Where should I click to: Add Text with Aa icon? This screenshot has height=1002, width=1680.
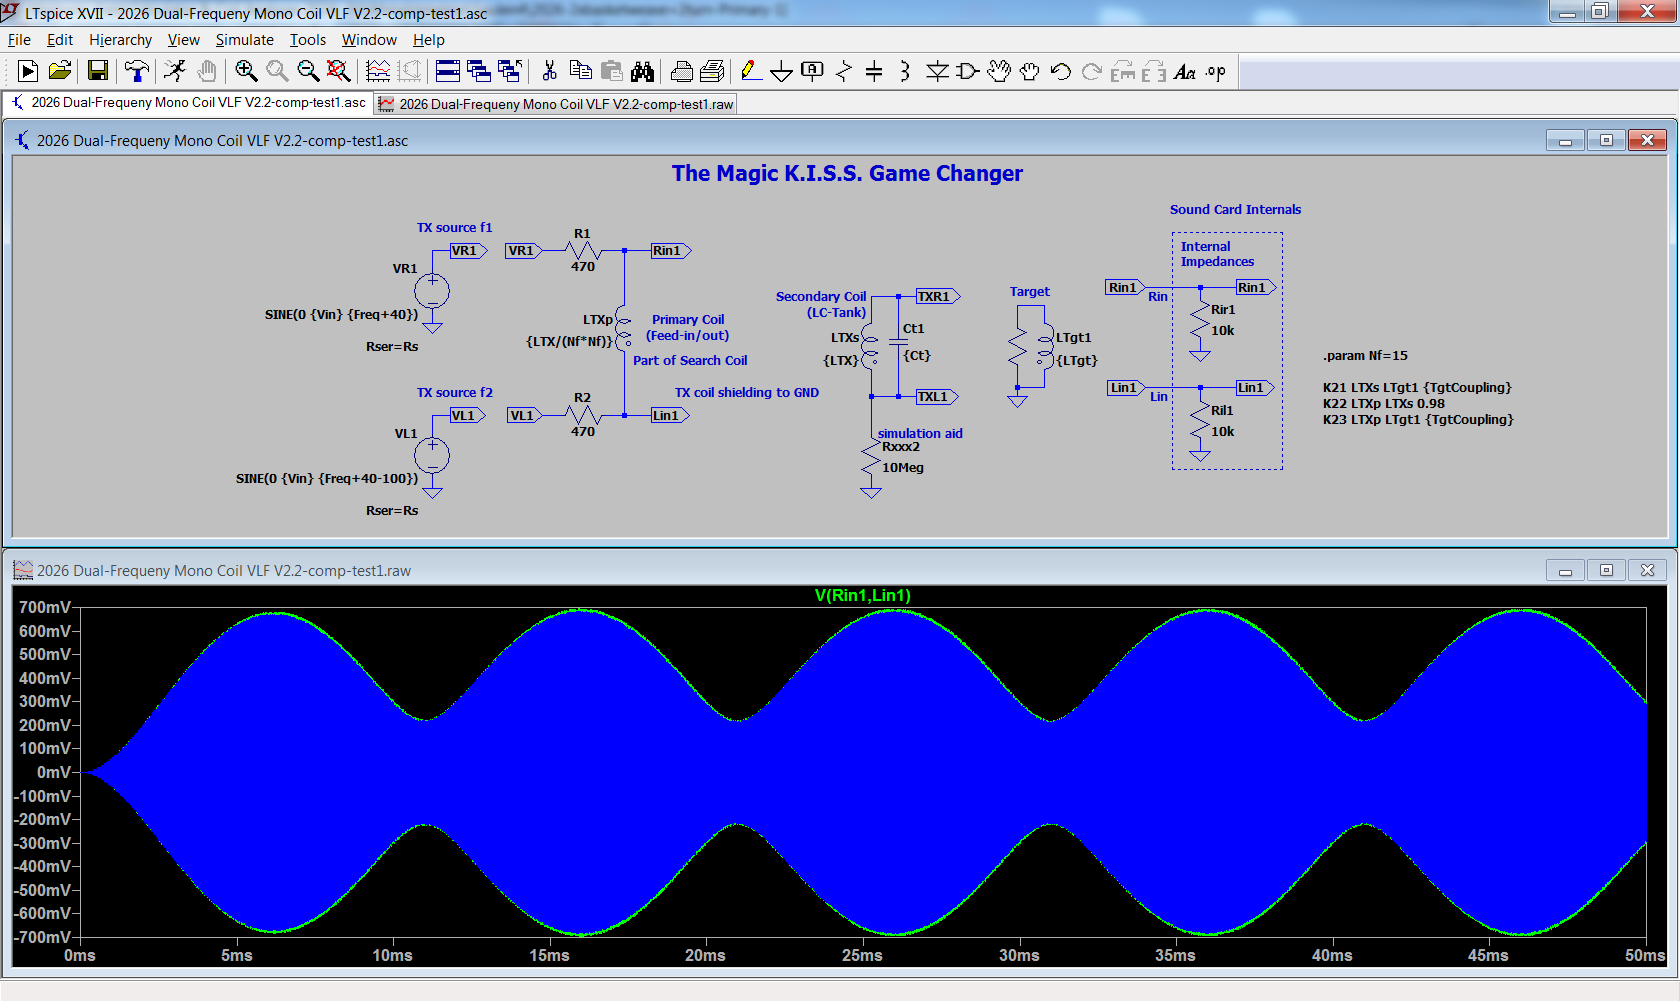coord(1185,71)
